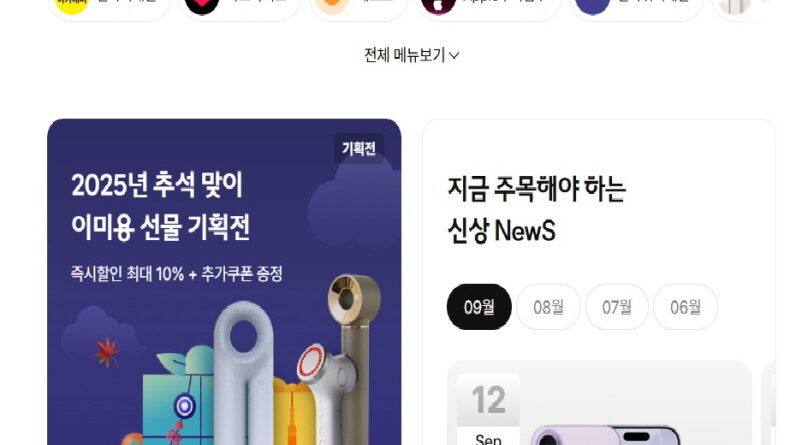Open the 2025년 추석 맞이 선물 기획전 banner
790x445 pixels.
[224, 282]
